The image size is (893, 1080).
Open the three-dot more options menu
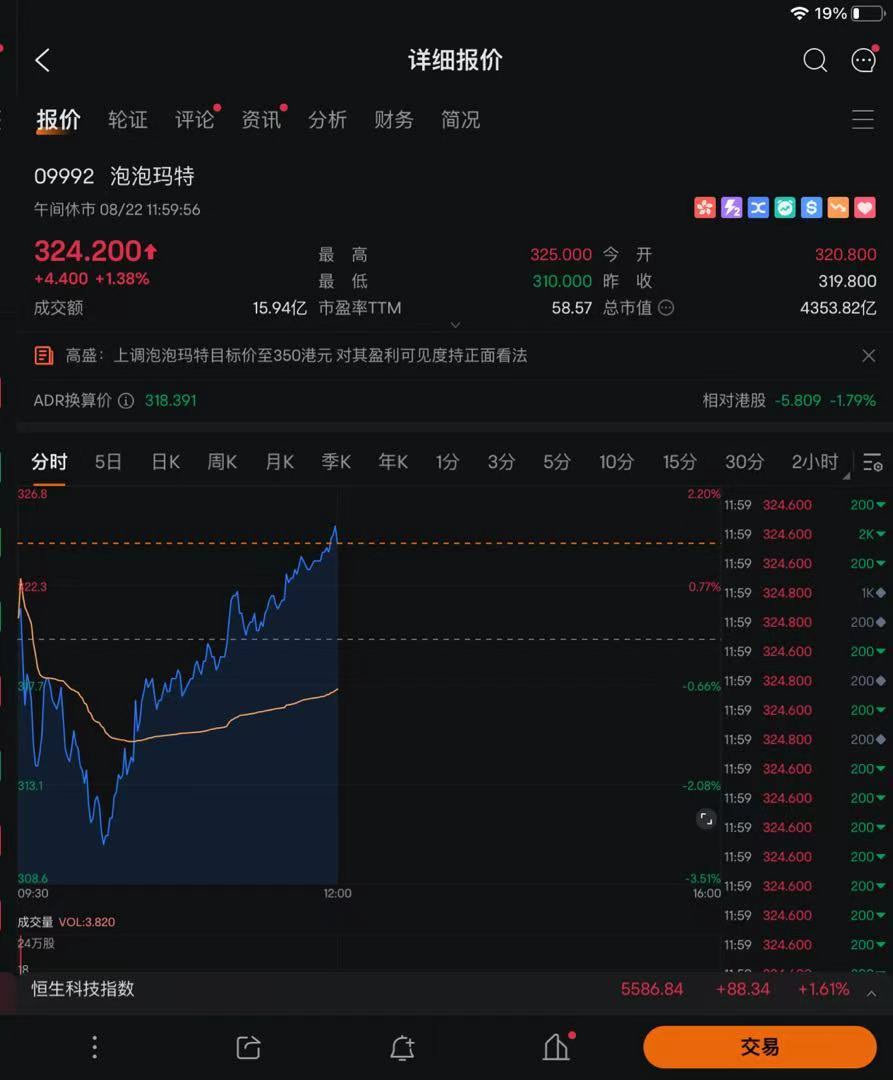click(x=95, y=1047)
